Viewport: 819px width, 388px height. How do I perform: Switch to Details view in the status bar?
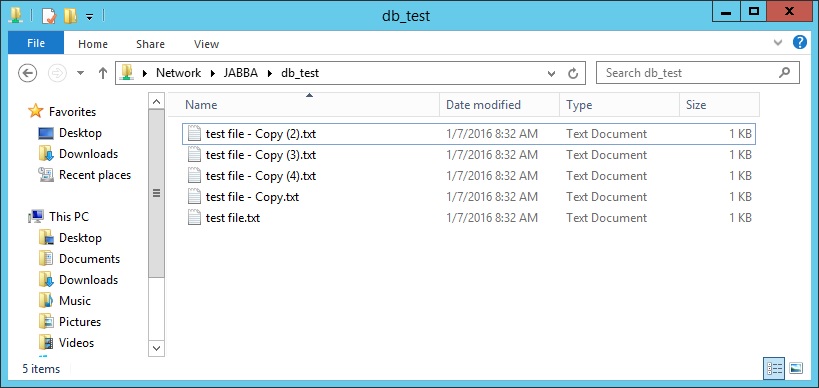(x=774, y=369)
